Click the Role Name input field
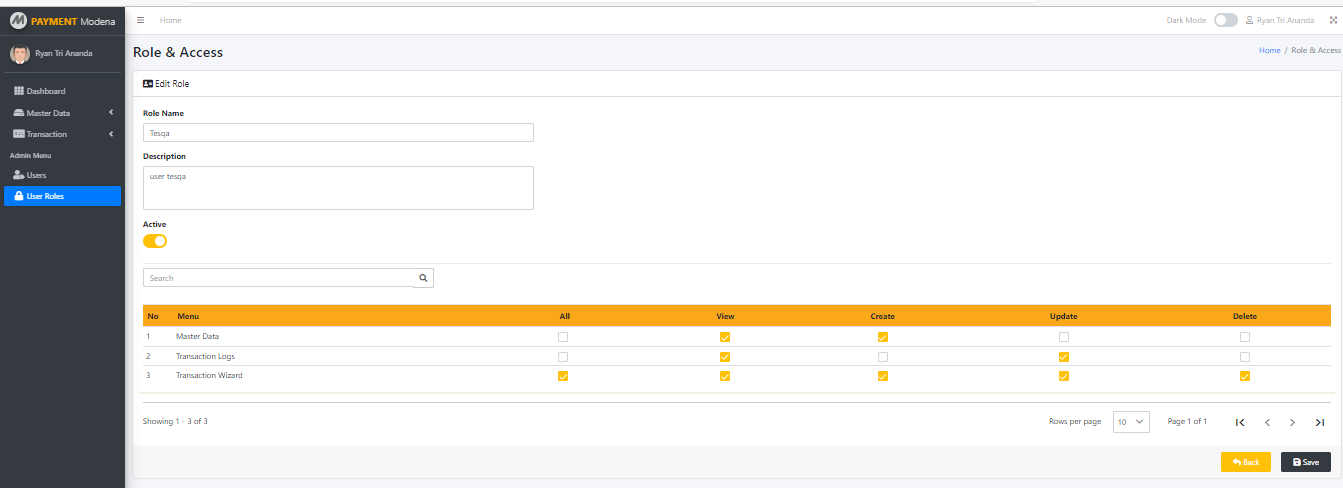Screen dimensions: 1343x488 point(338,132)
